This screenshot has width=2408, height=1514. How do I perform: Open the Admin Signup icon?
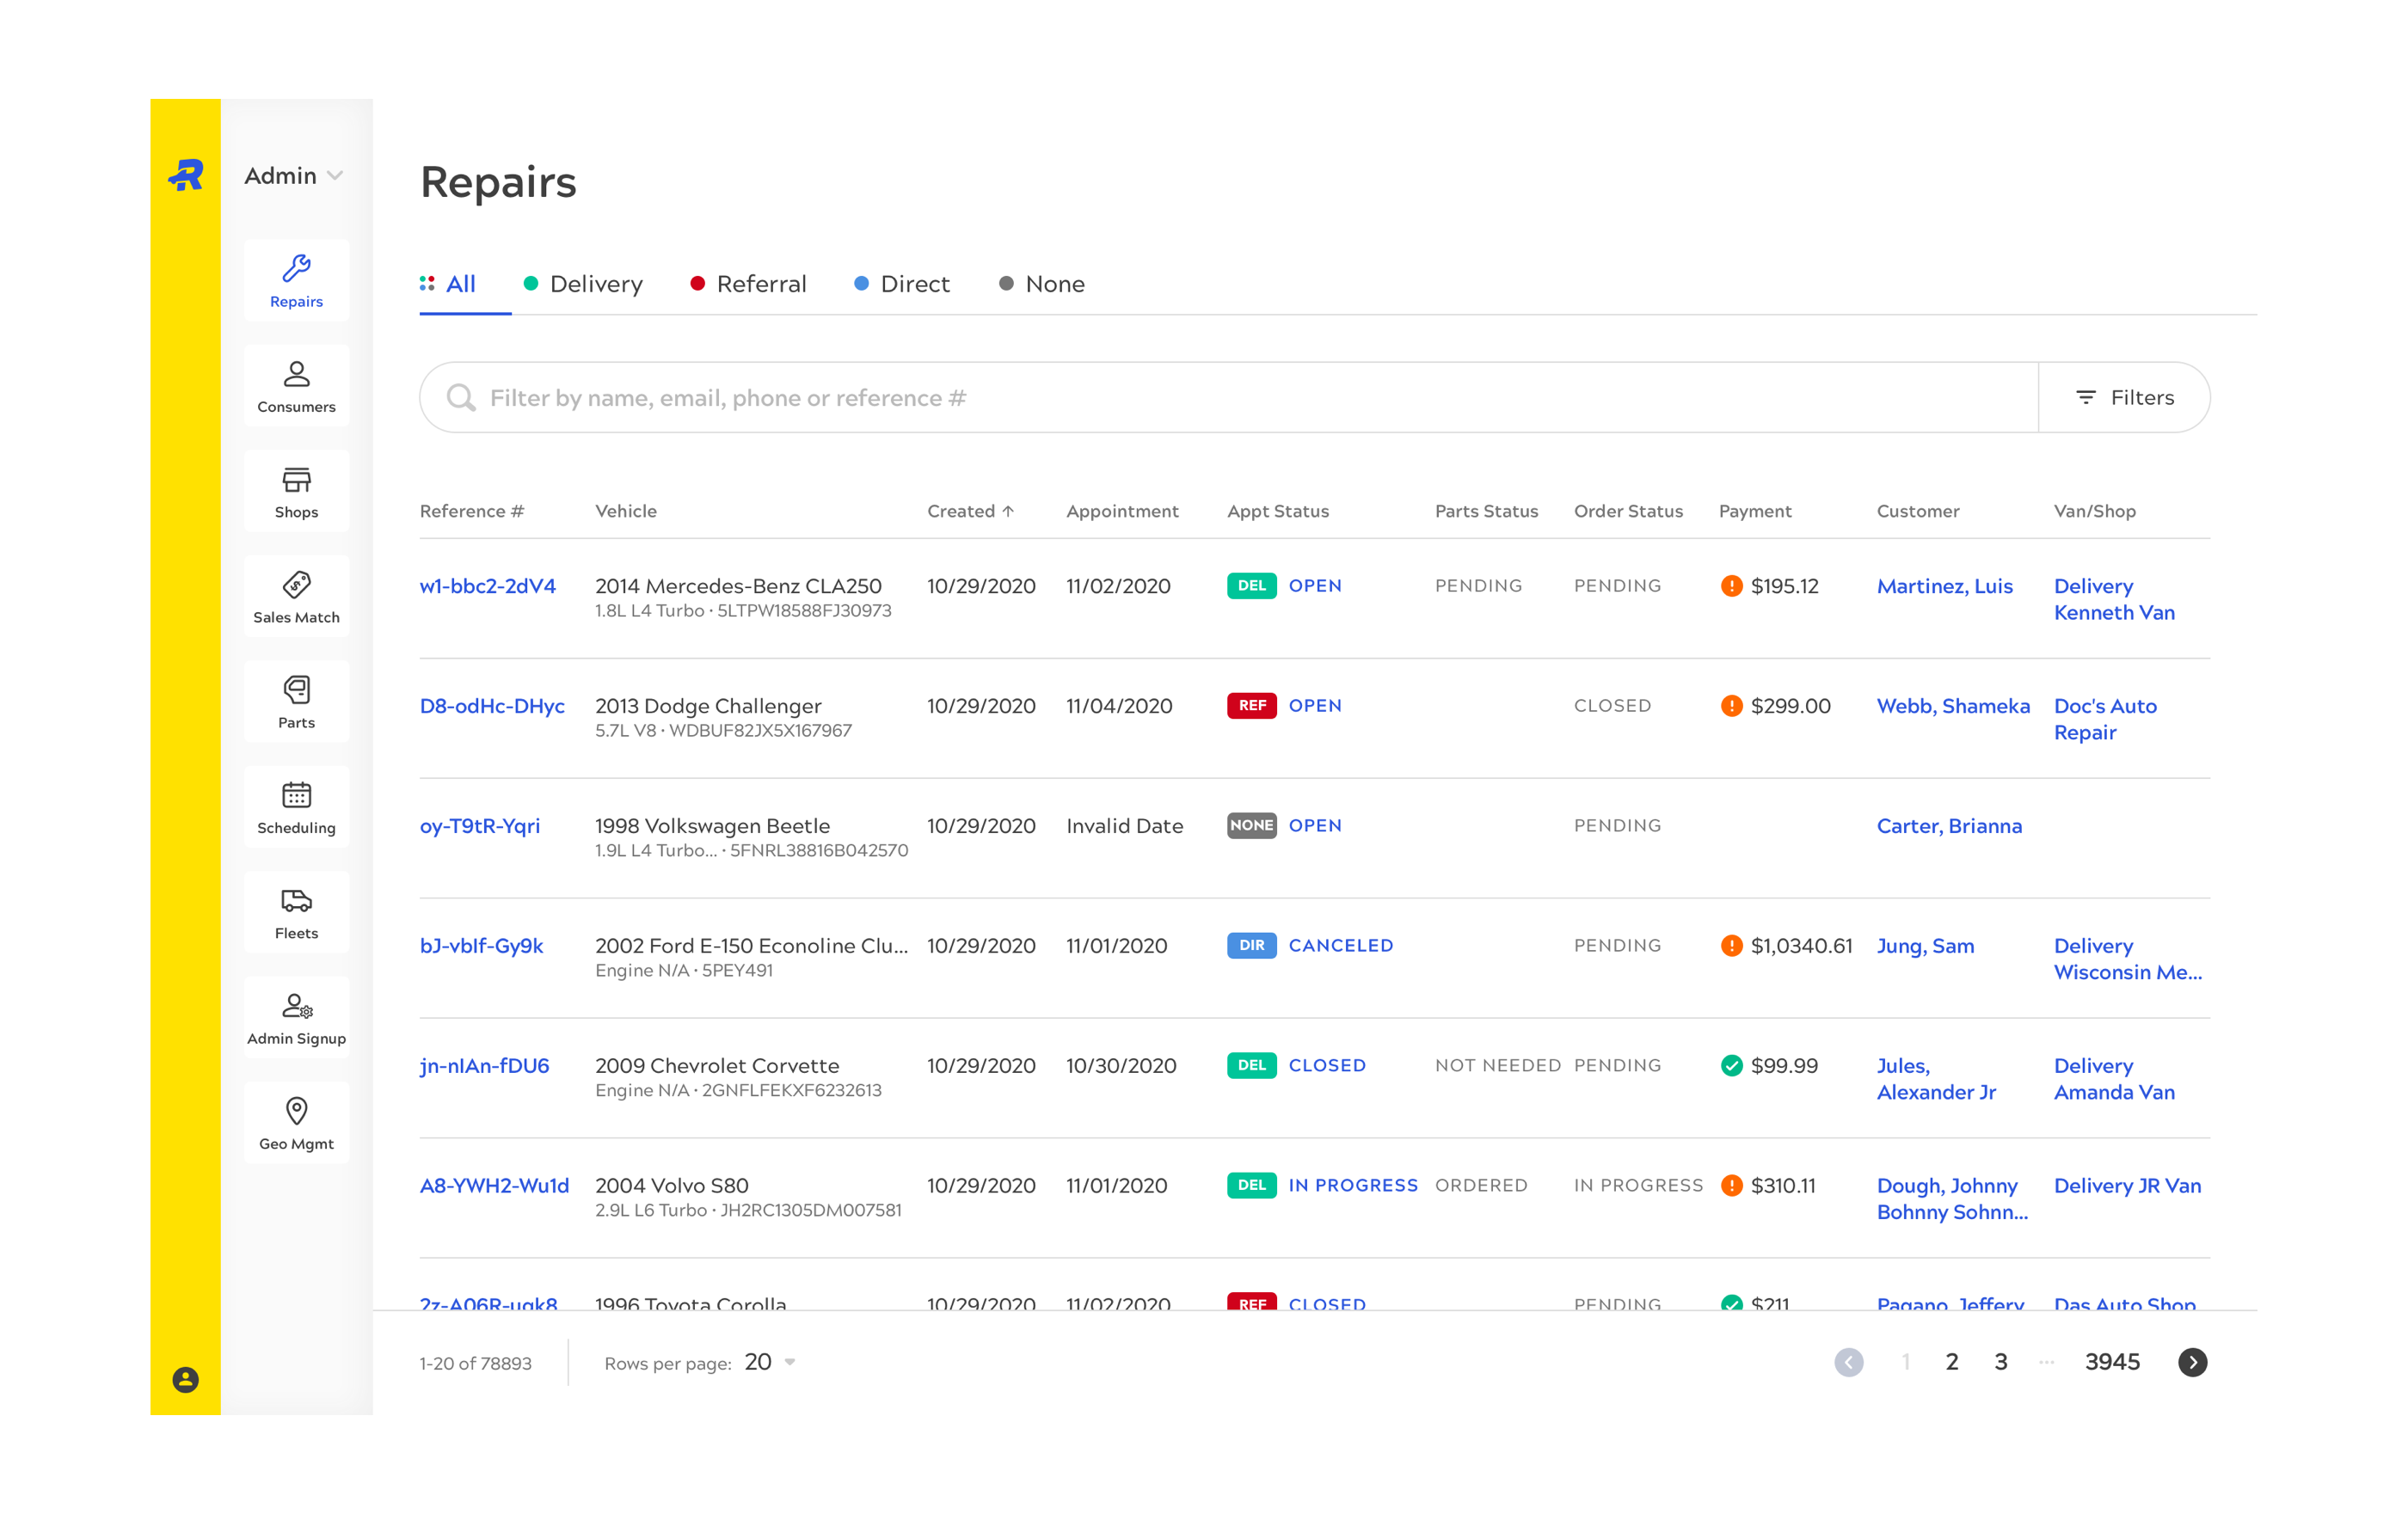[x=296, y=1018]
